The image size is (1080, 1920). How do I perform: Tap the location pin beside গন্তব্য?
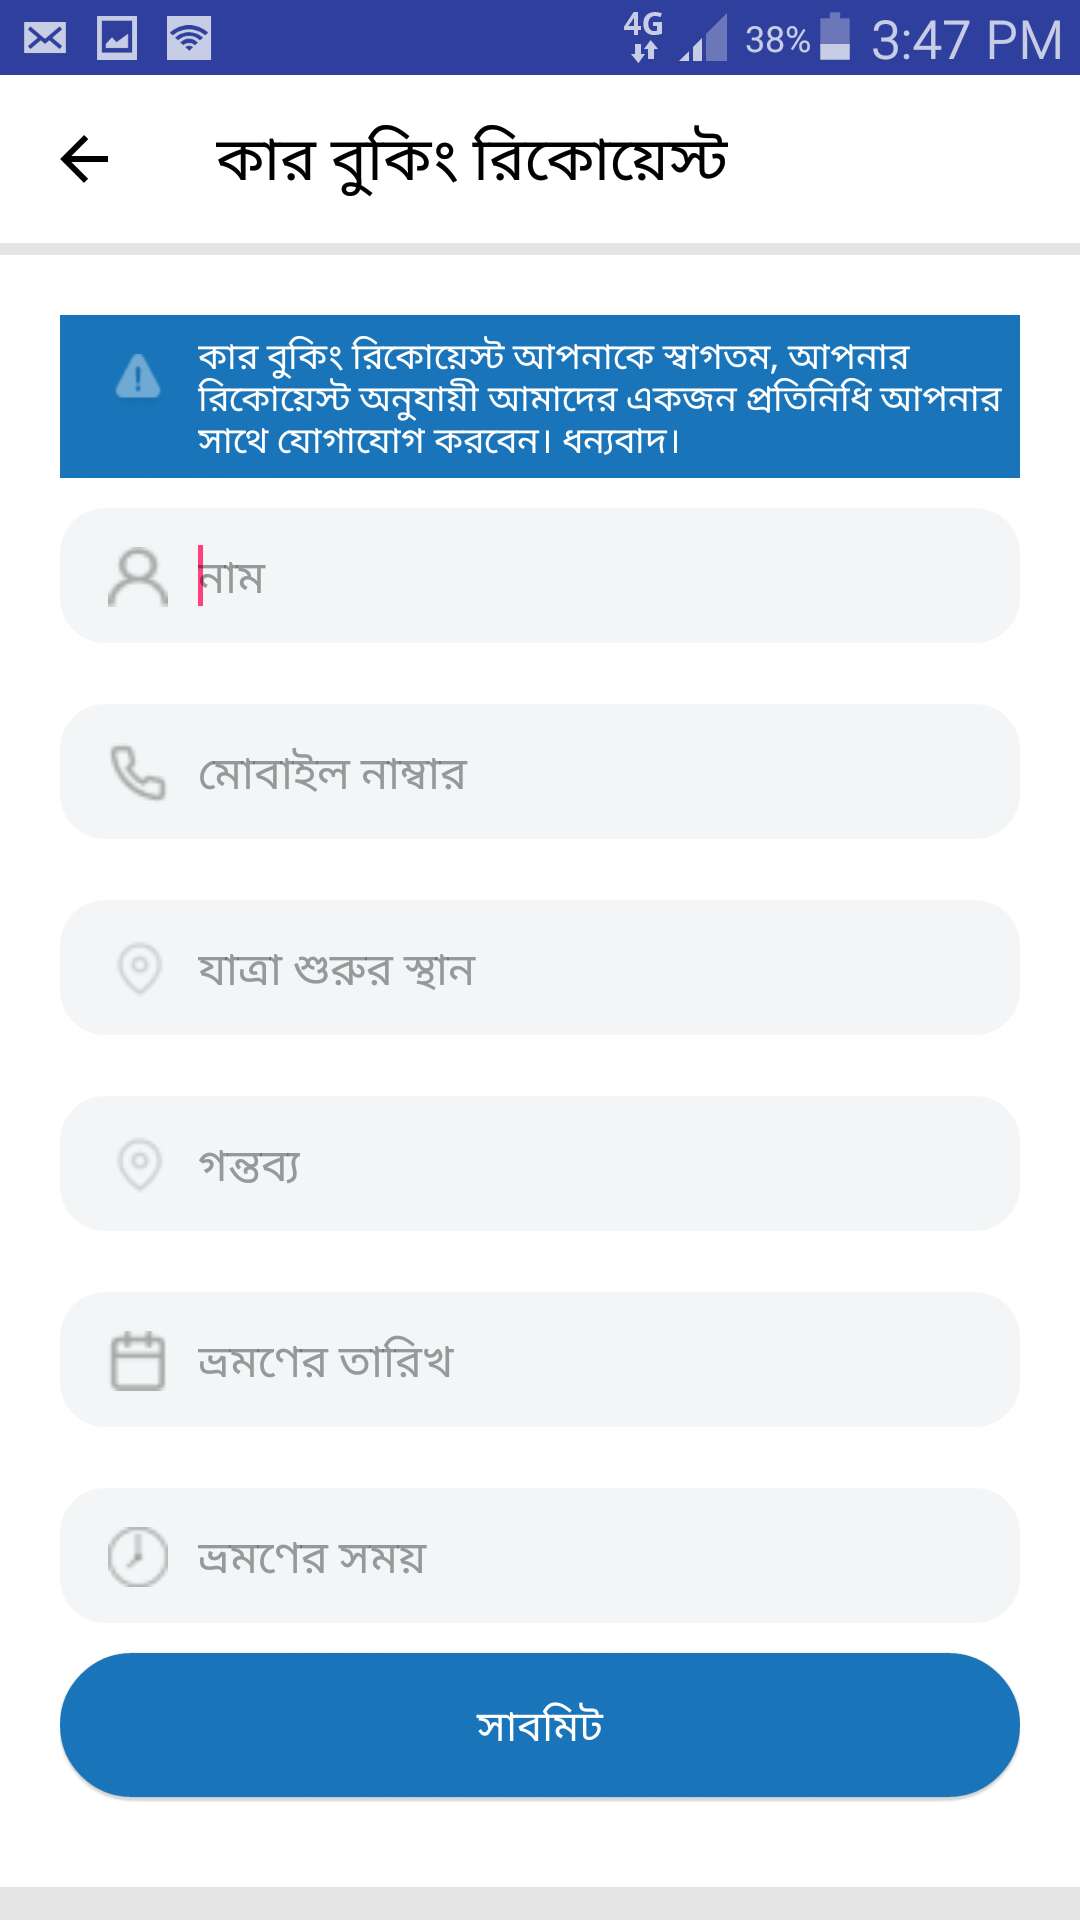[139, 1164]
